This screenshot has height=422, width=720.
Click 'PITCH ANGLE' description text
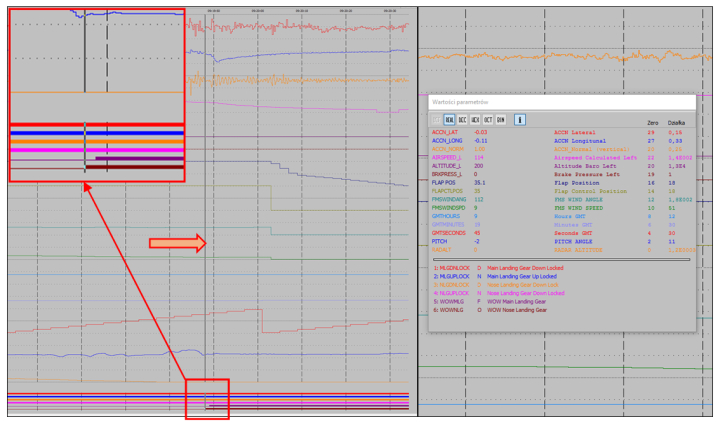pos(573,242)
